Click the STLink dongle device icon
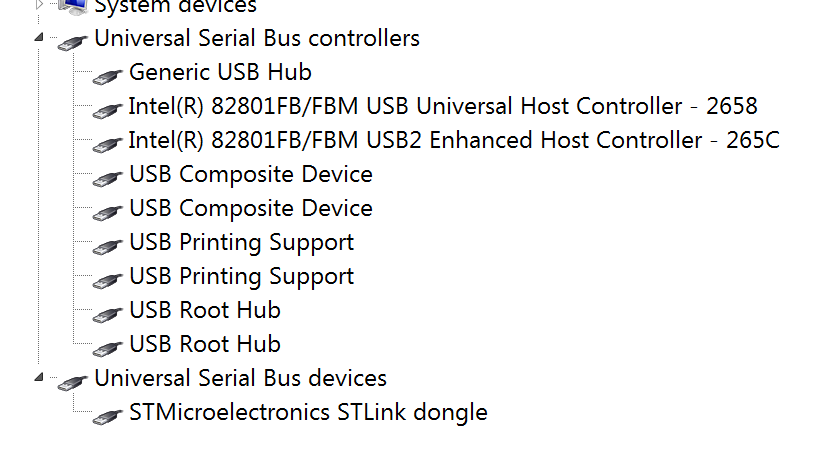Screen dimensions: 822x472 (x=107, y=414)
